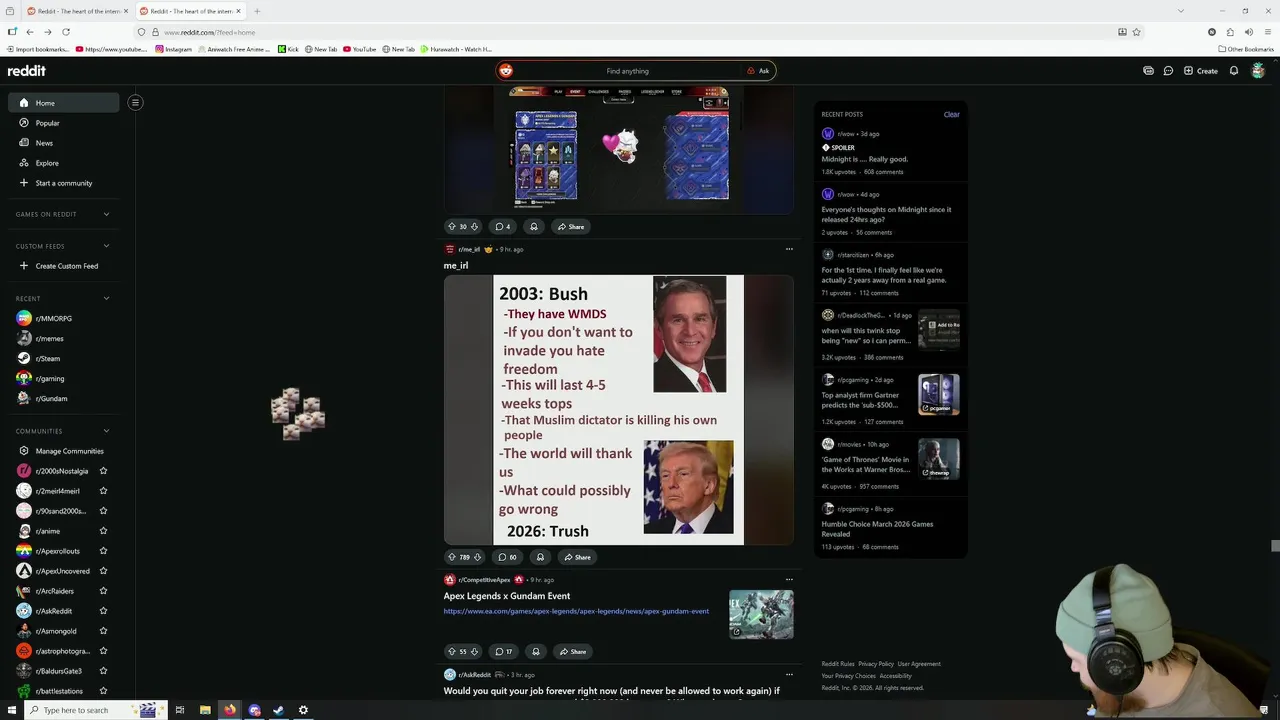Select Explore in the left sidebar
This screenshot has width=1280, height=720.
(63, 163)
